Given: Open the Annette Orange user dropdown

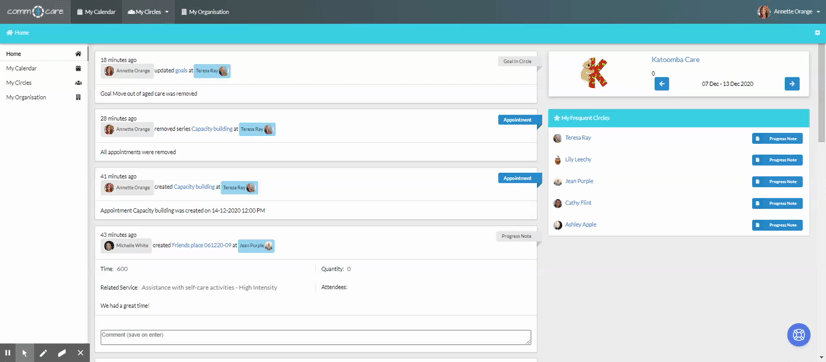Looking at the screenshot, I should click(x=789, y=12).
